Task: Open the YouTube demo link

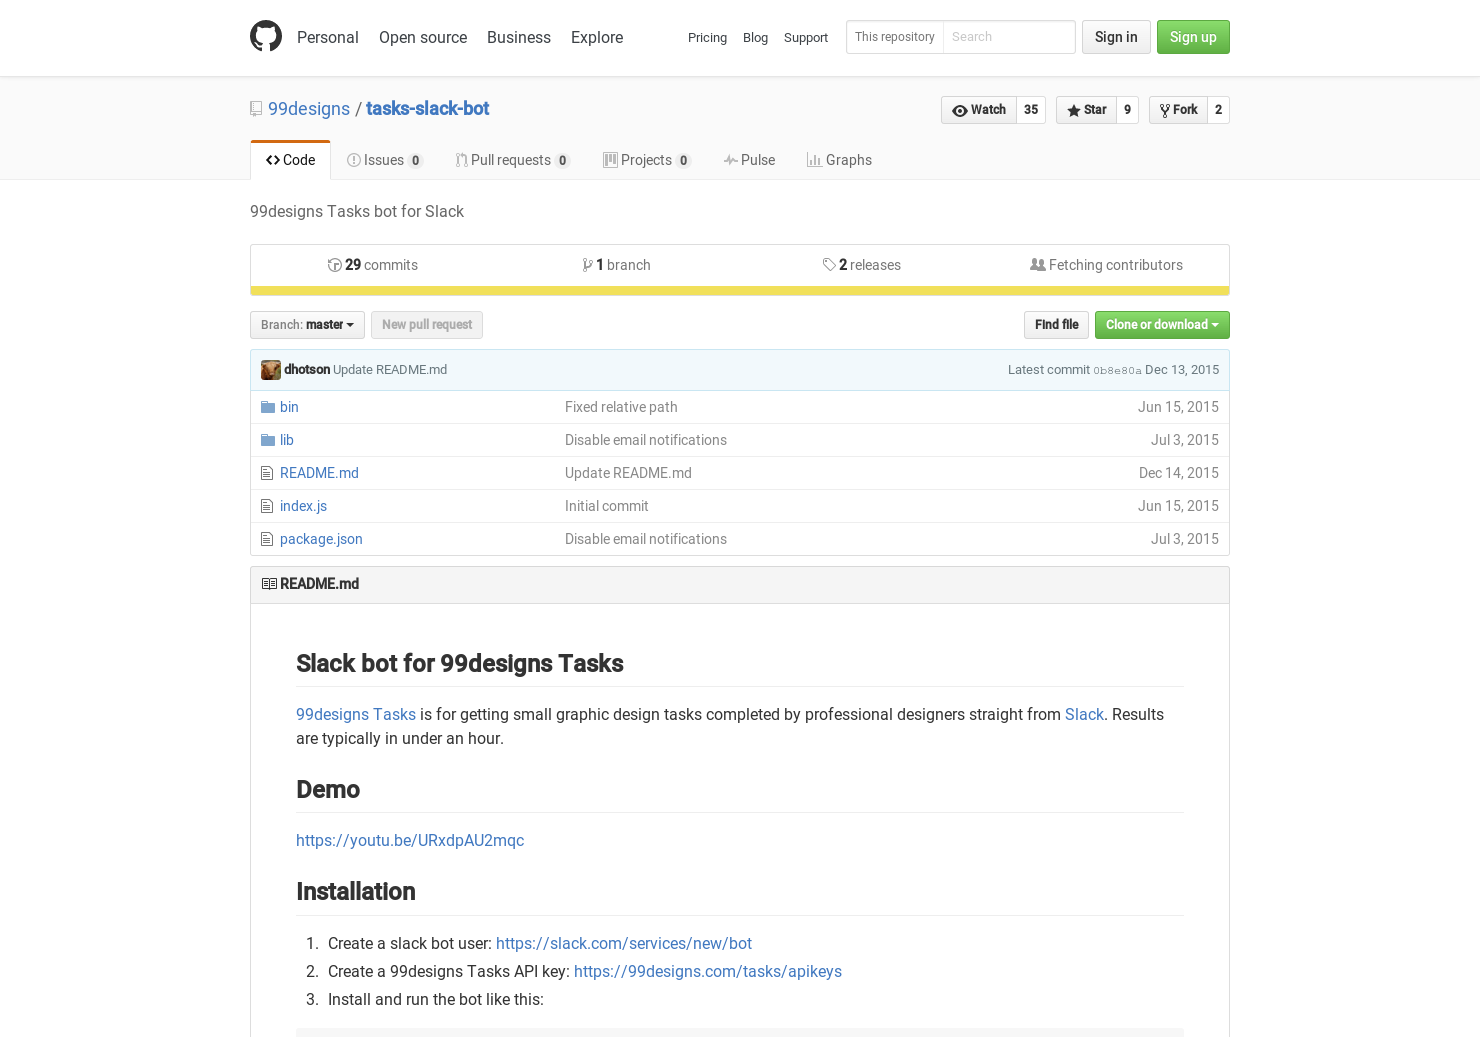Action: (x=410, y=840)
